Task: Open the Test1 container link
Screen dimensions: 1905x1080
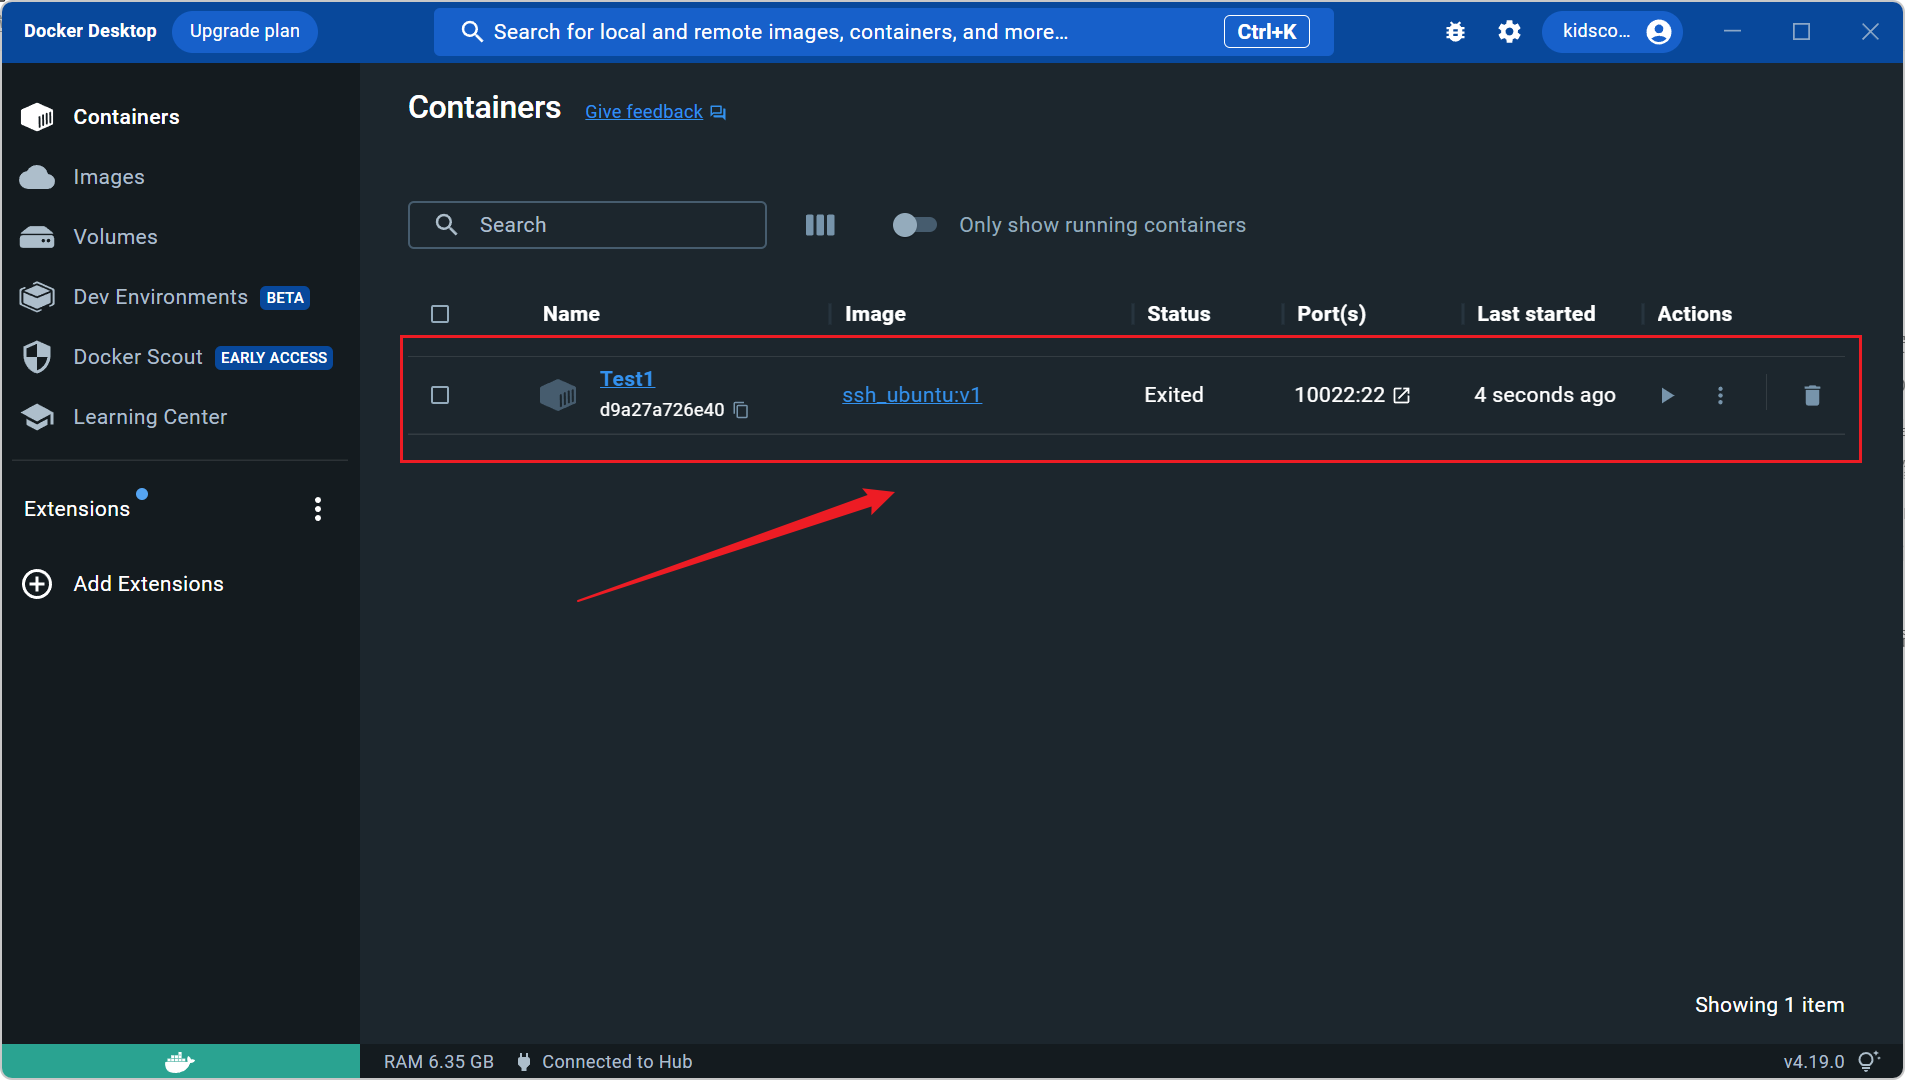Action: pyautogui.click(x=626, y=379)
